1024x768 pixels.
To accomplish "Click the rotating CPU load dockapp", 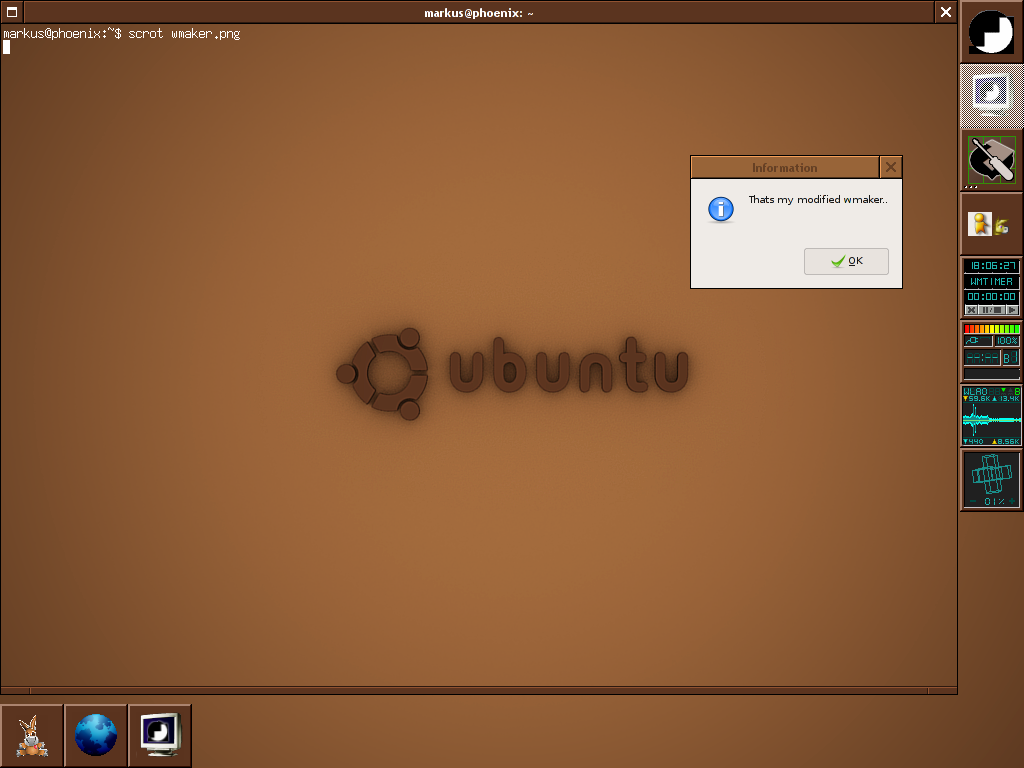I will coord(991,480).
